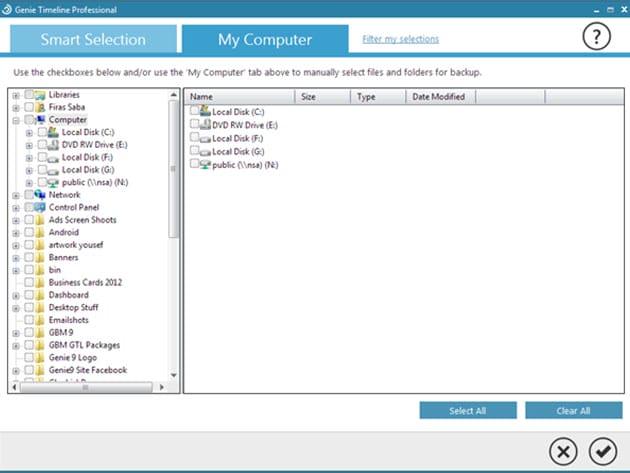
Task: Enable the Banners folder checkbox
Action: point(28,257)
